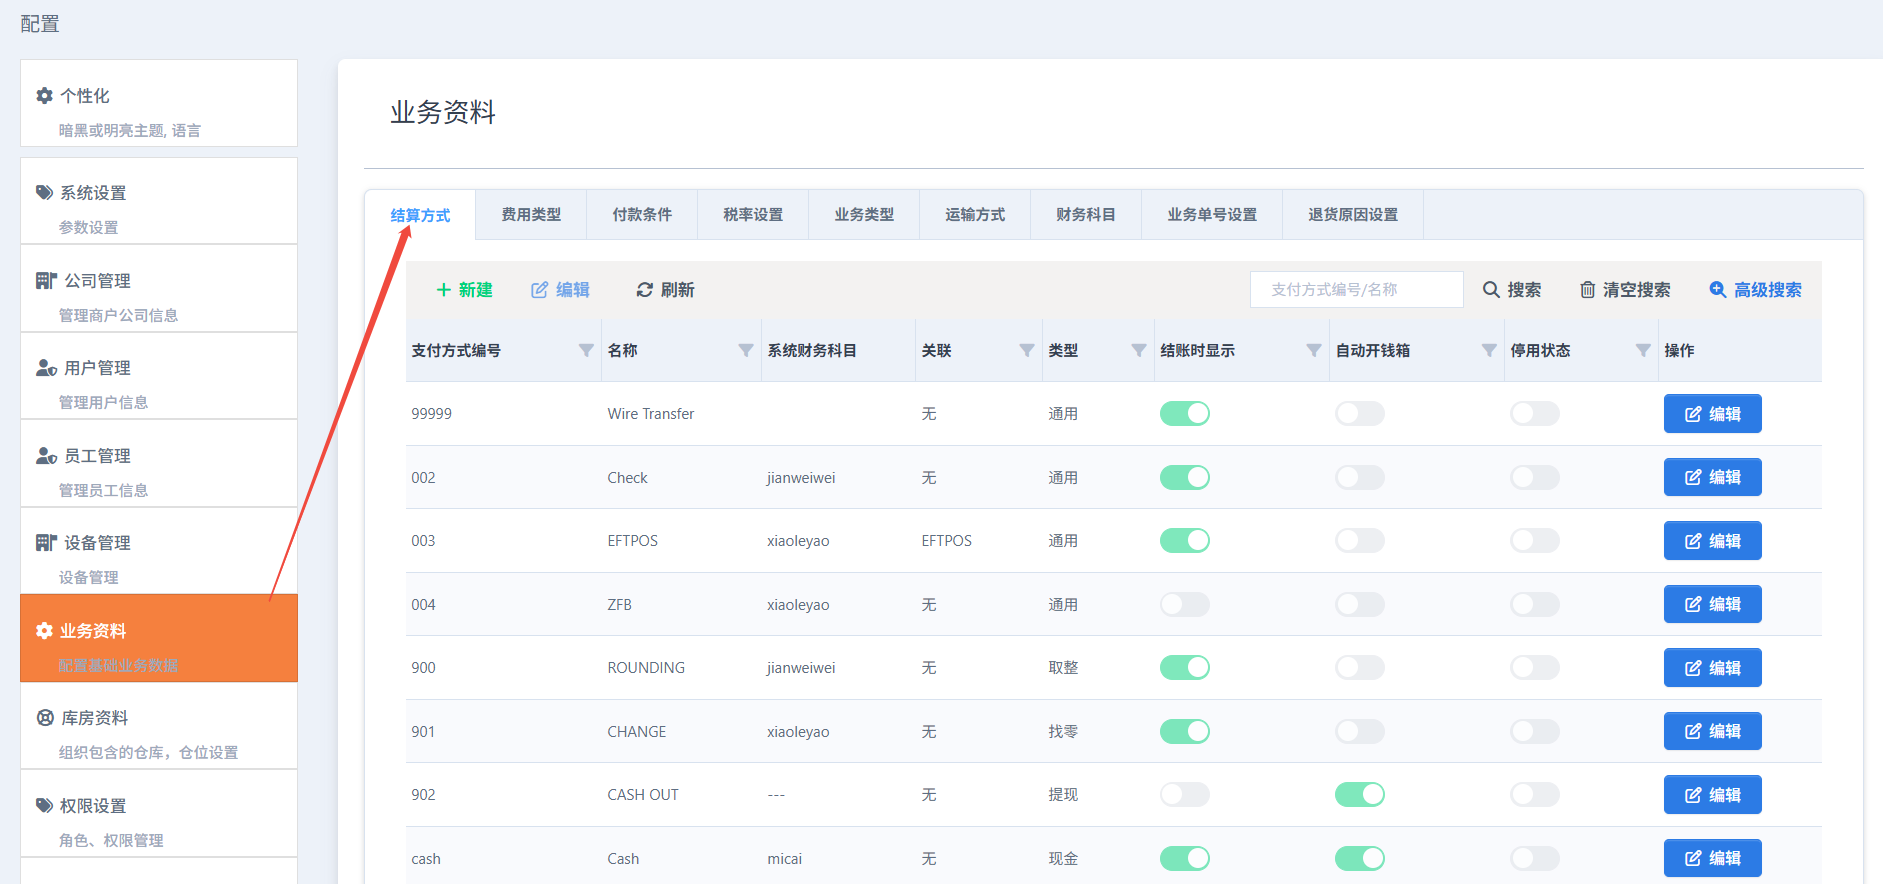Click 编辑 button for EFTPOS row
Screen dimensions: 1883x884
pyautogui.click(x=1712, y=541)
